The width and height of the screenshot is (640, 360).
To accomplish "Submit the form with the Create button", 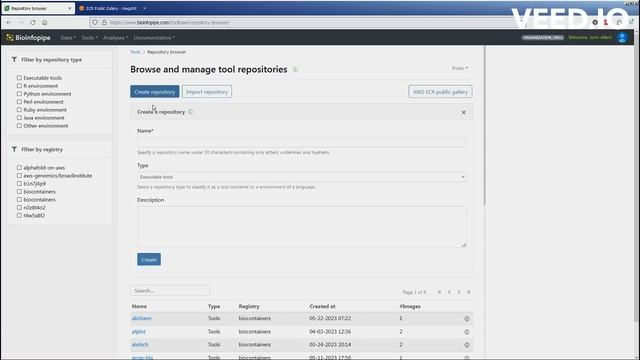I will [149, 260].
